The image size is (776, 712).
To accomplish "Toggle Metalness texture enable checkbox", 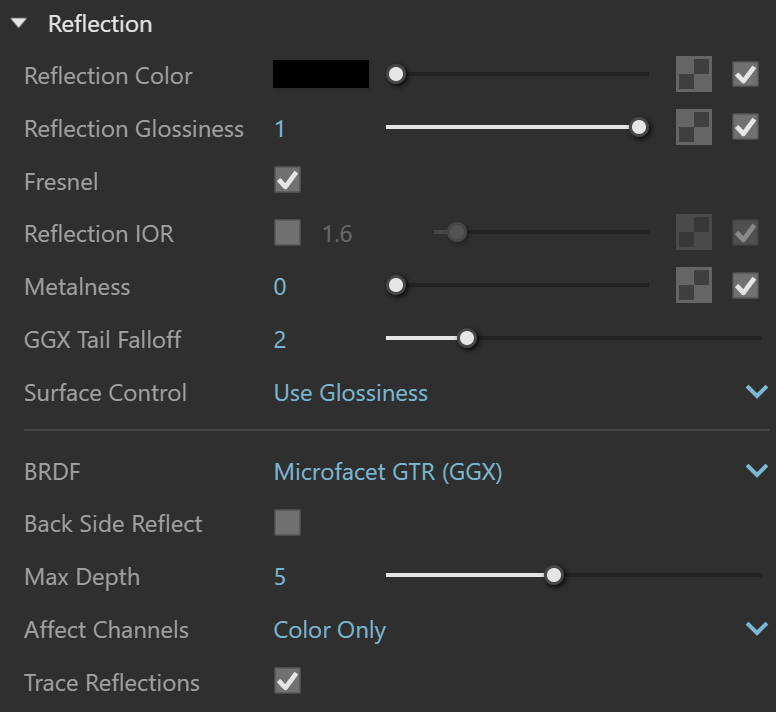I will tap(745, 285).
